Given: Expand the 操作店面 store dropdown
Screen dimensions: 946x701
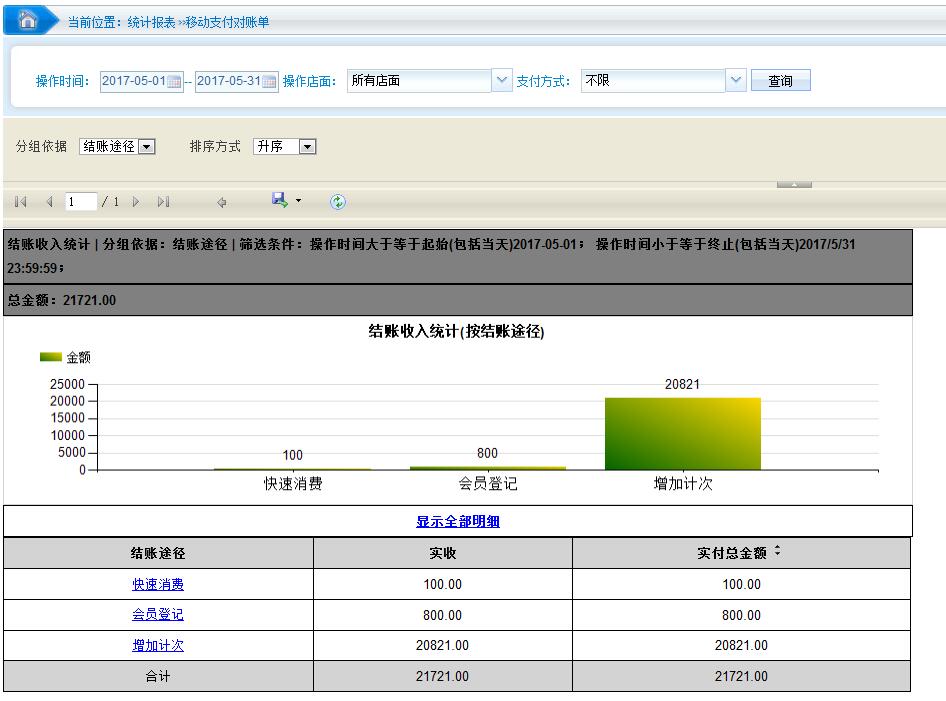Looking at the screenshot, I should pyautogui.click(x=502, y=81).
